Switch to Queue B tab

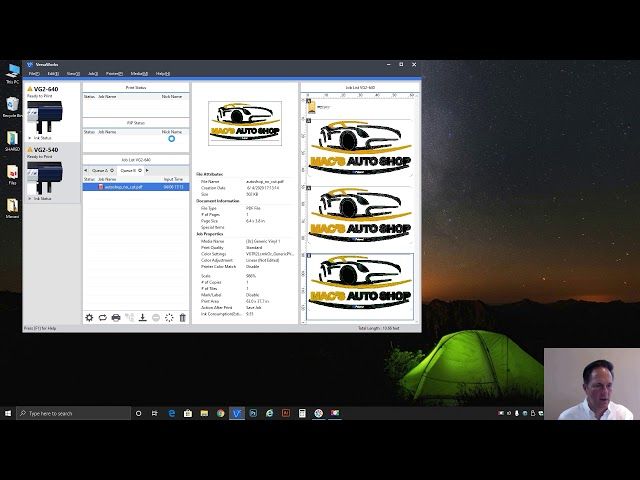click(x=128, y=170)
